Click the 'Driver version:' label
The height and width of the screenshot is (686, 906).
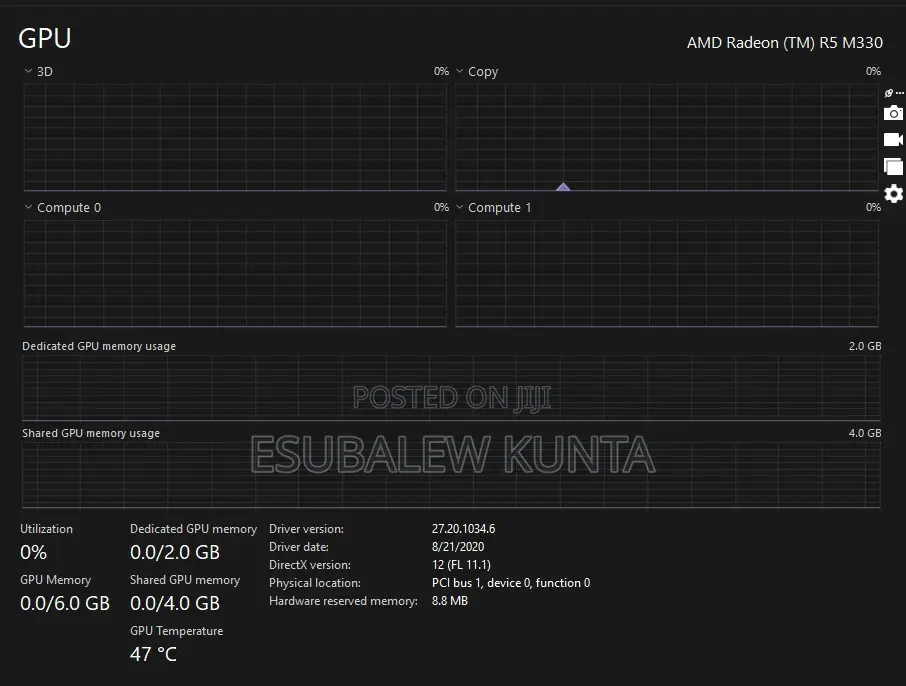[306, 529]
